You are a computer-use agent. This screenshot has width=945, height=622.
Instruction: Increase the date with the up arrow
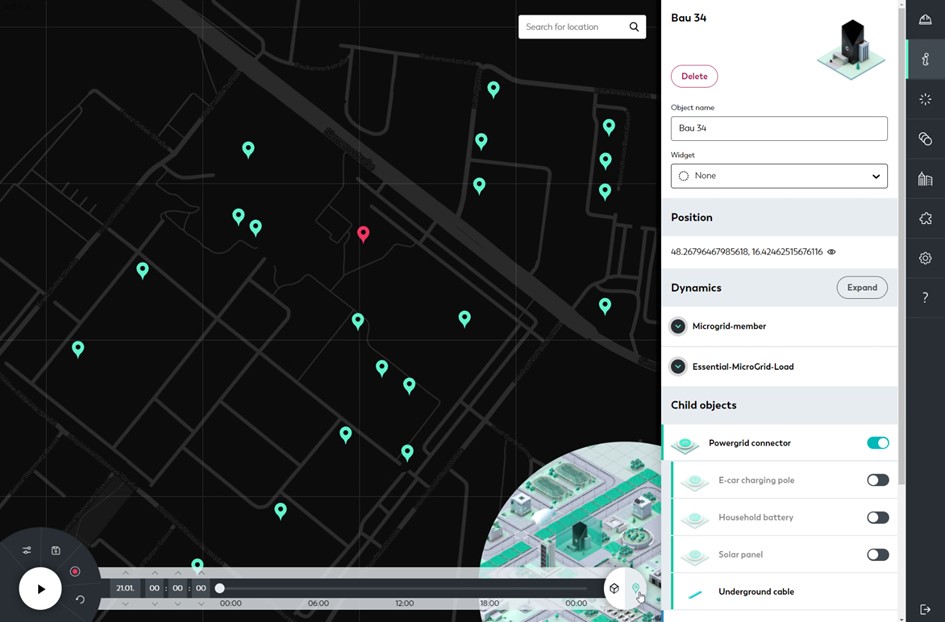point(125,573)
